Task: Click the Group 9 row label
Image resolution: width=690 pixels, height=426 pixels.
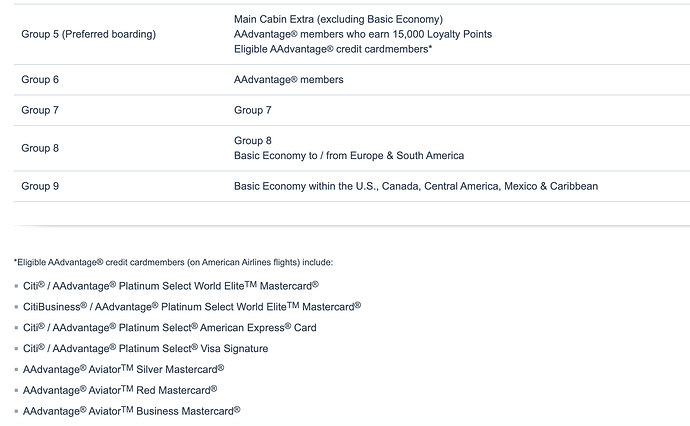Action: click(40, 186)
